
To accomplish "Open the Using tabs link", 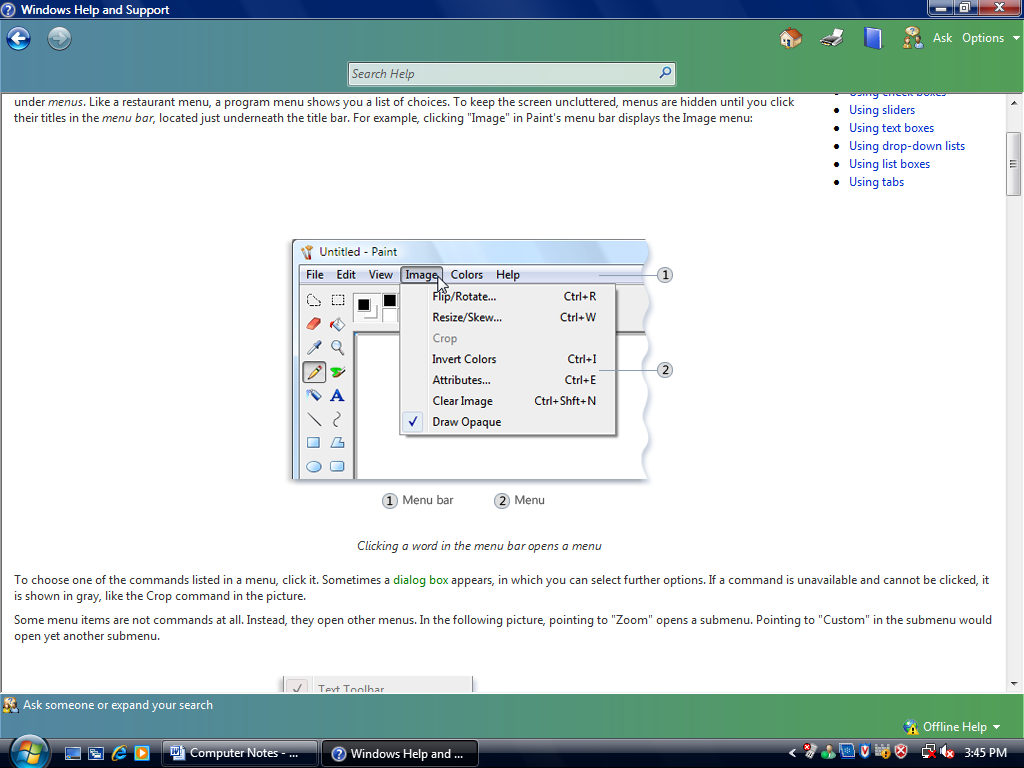I will point(876,182).
